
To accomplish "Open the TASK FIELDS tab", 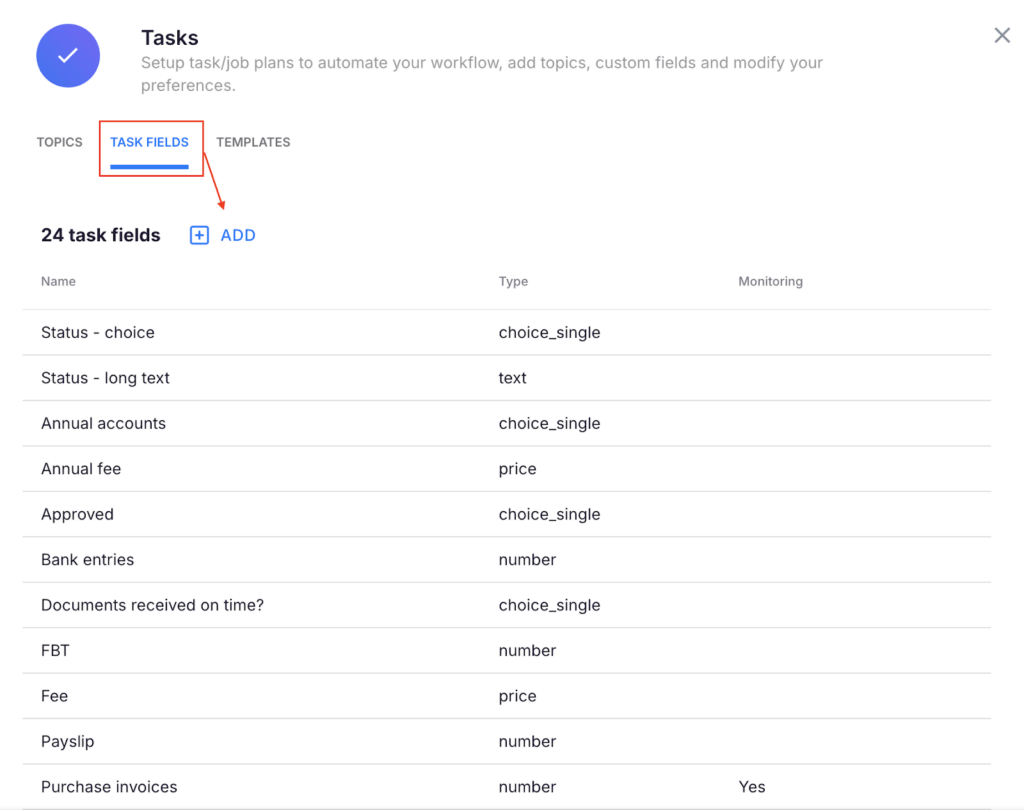I will pos(150,142).
